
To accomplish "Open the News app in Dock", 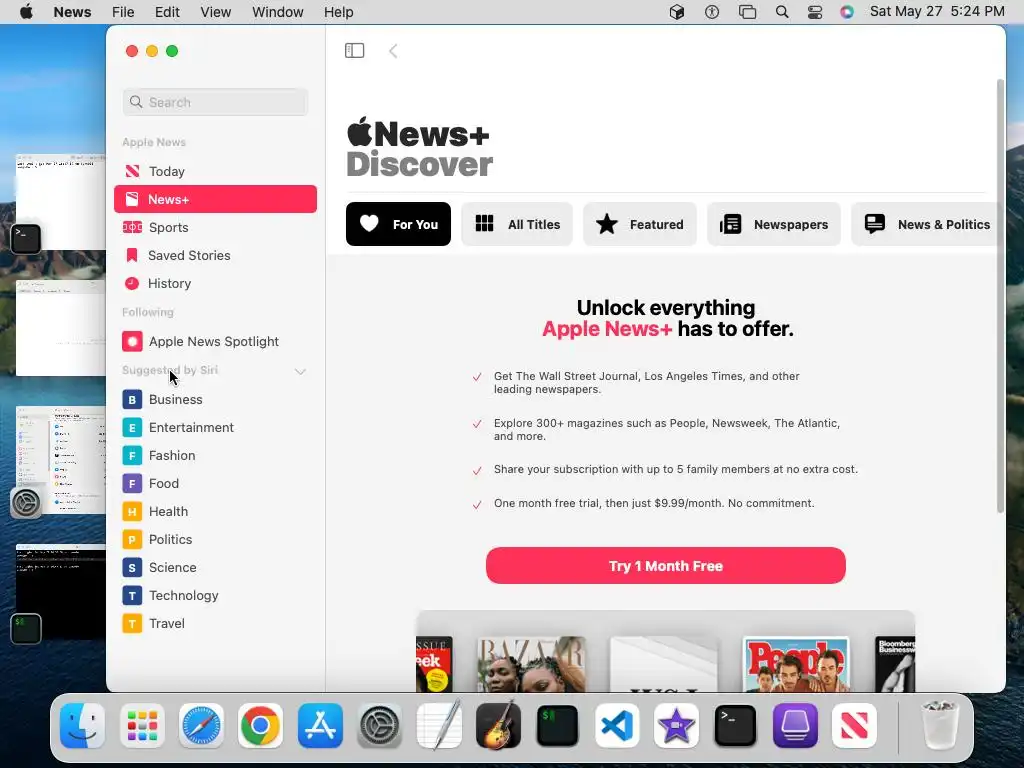I will coord(854,726).
